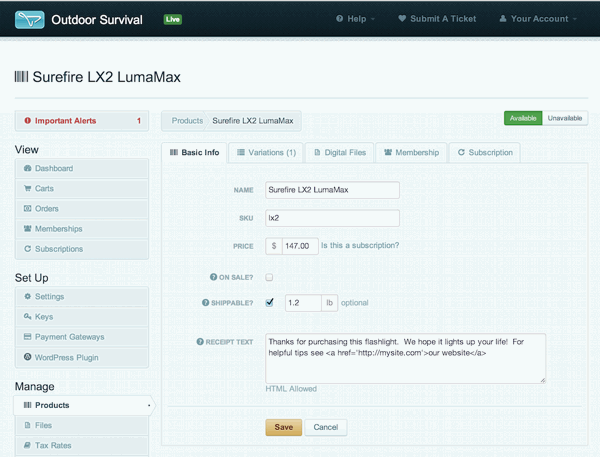The image size is (600, 457).
Task: Open the Keys setup page
Action: pyautogui.click(x=82, y=317)
